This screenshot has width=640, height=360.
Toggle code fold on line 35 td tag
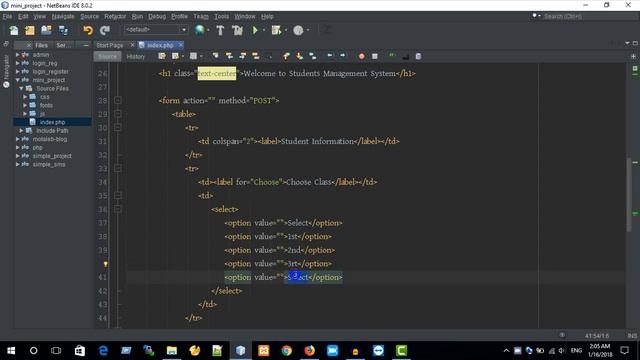coord(118,196)
